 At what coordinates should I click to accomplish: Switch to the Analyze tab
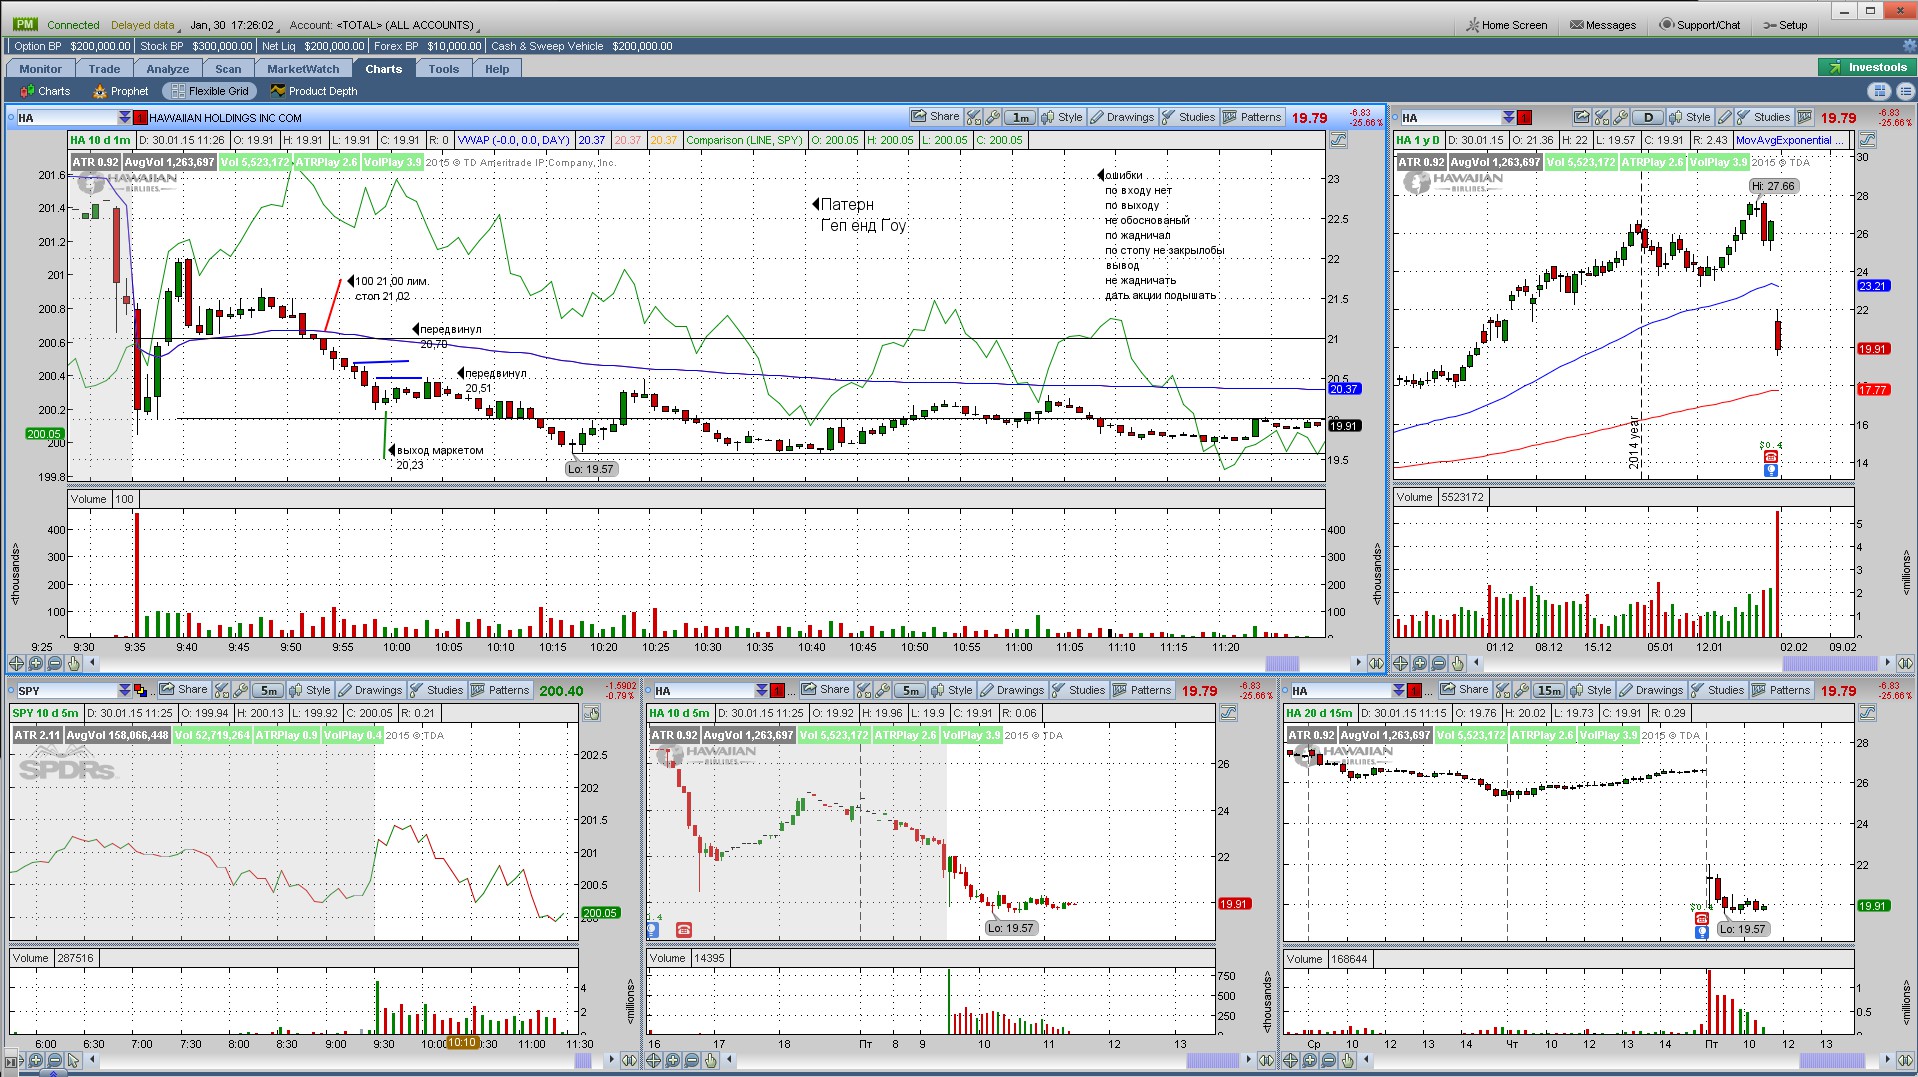tap(167, 69)
